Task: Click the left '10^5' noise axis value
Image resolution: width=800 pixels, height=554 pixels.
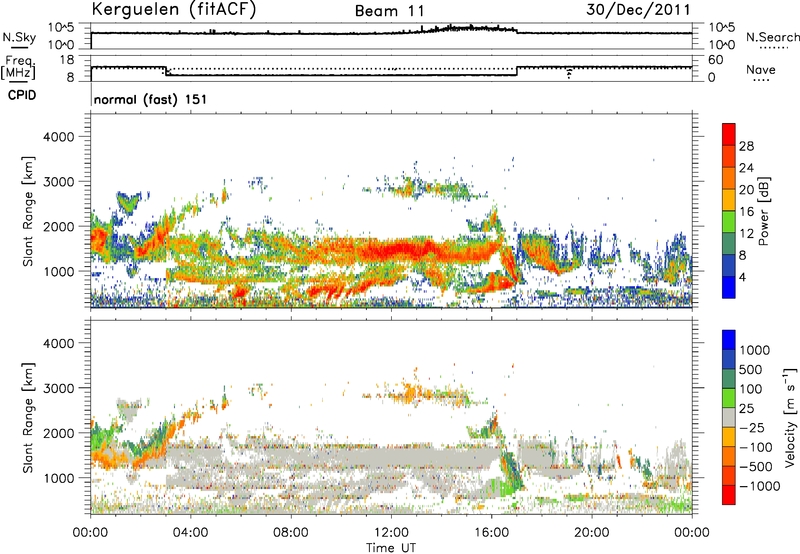Action: (61, 28)
